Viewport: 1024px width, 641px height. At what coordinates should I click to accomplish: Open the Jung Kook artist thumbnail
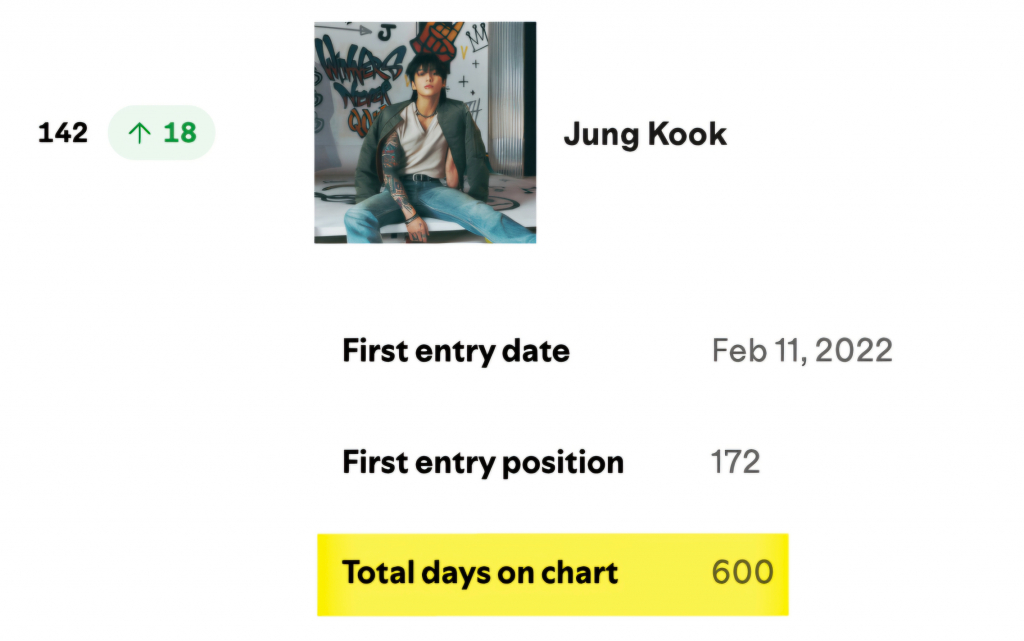tap(425, 132)
